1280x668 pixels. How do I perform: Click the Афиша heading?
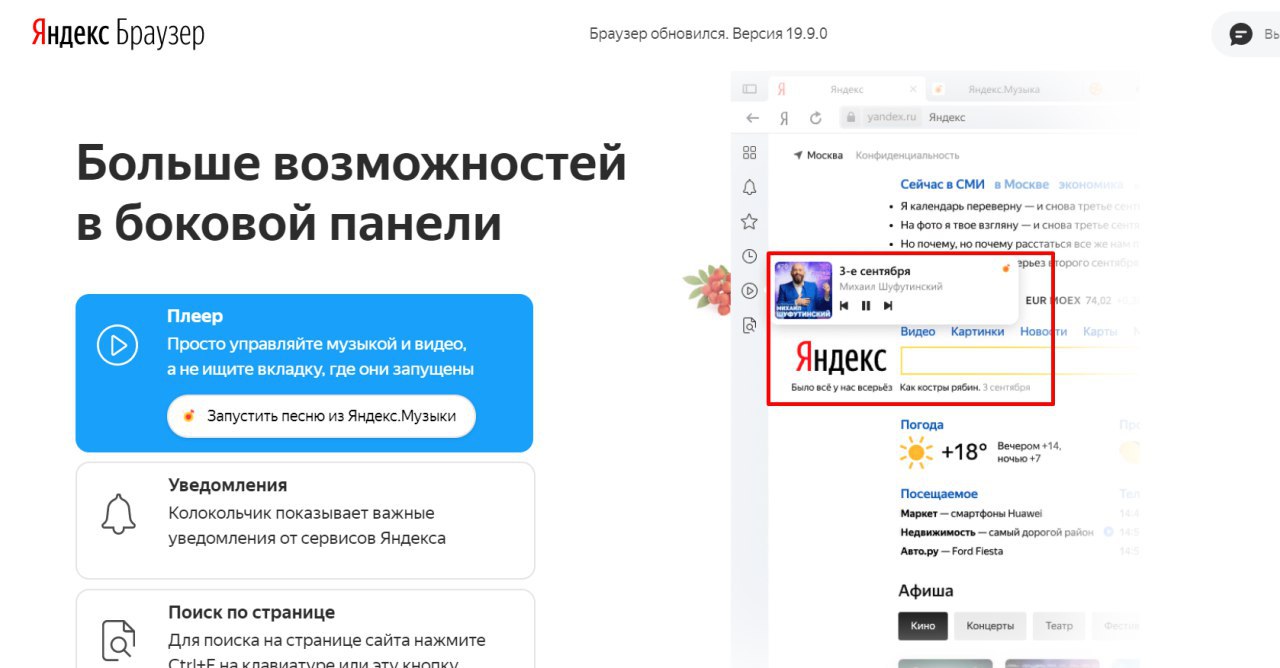(x=926, y=590)
